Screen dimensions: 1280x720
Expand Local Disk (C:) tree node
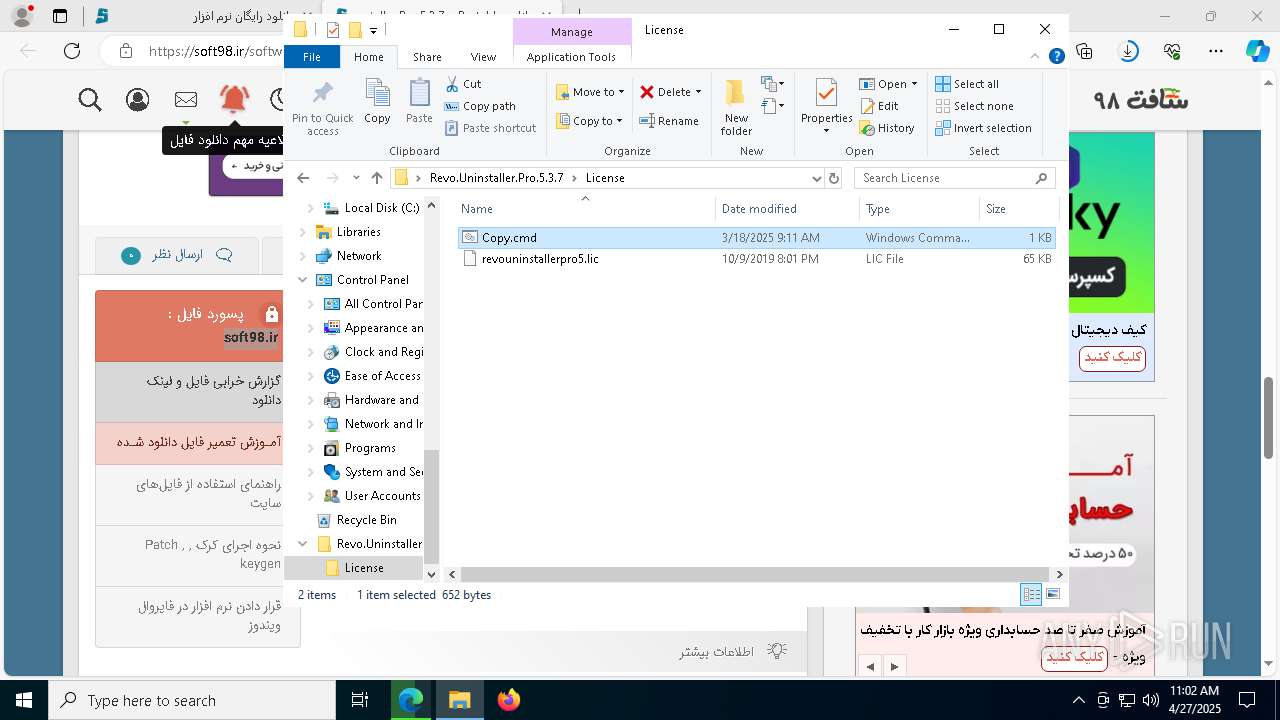click(x=310, y=208)
